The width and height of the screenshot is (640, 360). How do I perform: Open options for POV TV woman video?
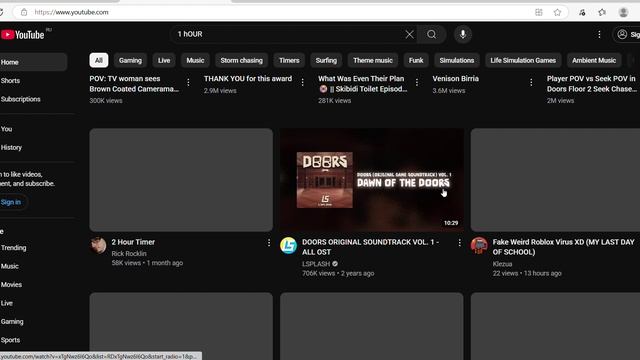click(x=188, y=82)
